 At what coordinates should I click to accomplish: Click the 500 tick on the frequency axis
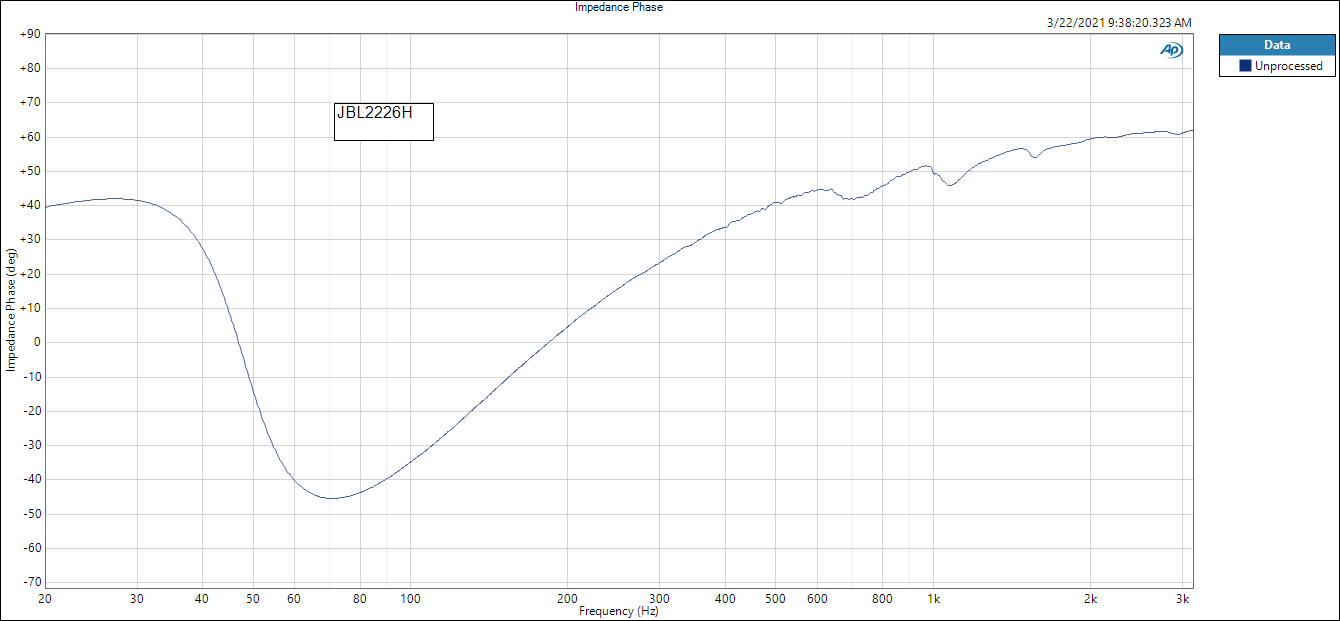pyautogui.click(x=776, y=599)
